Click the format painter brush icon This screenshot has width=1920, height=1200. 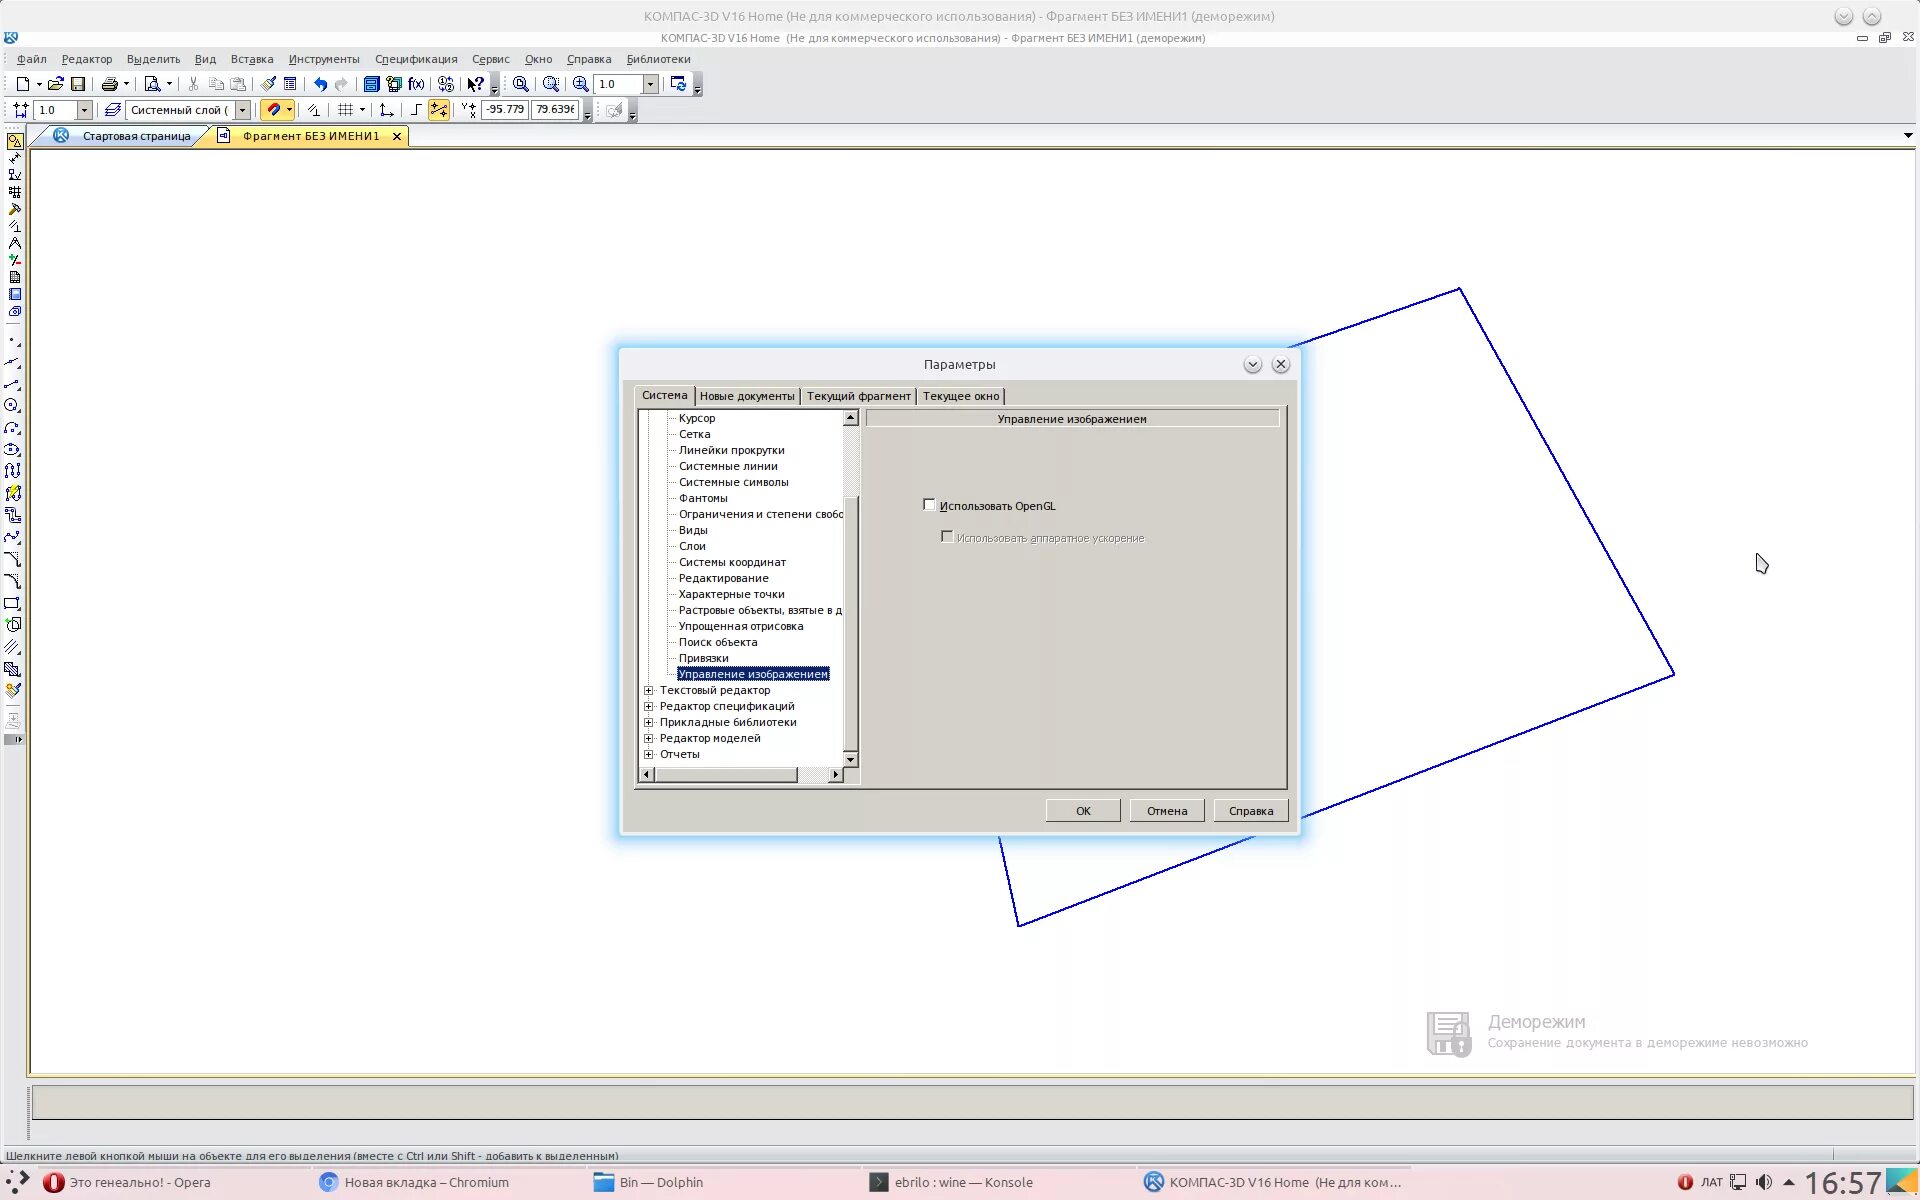coord(268,84)
